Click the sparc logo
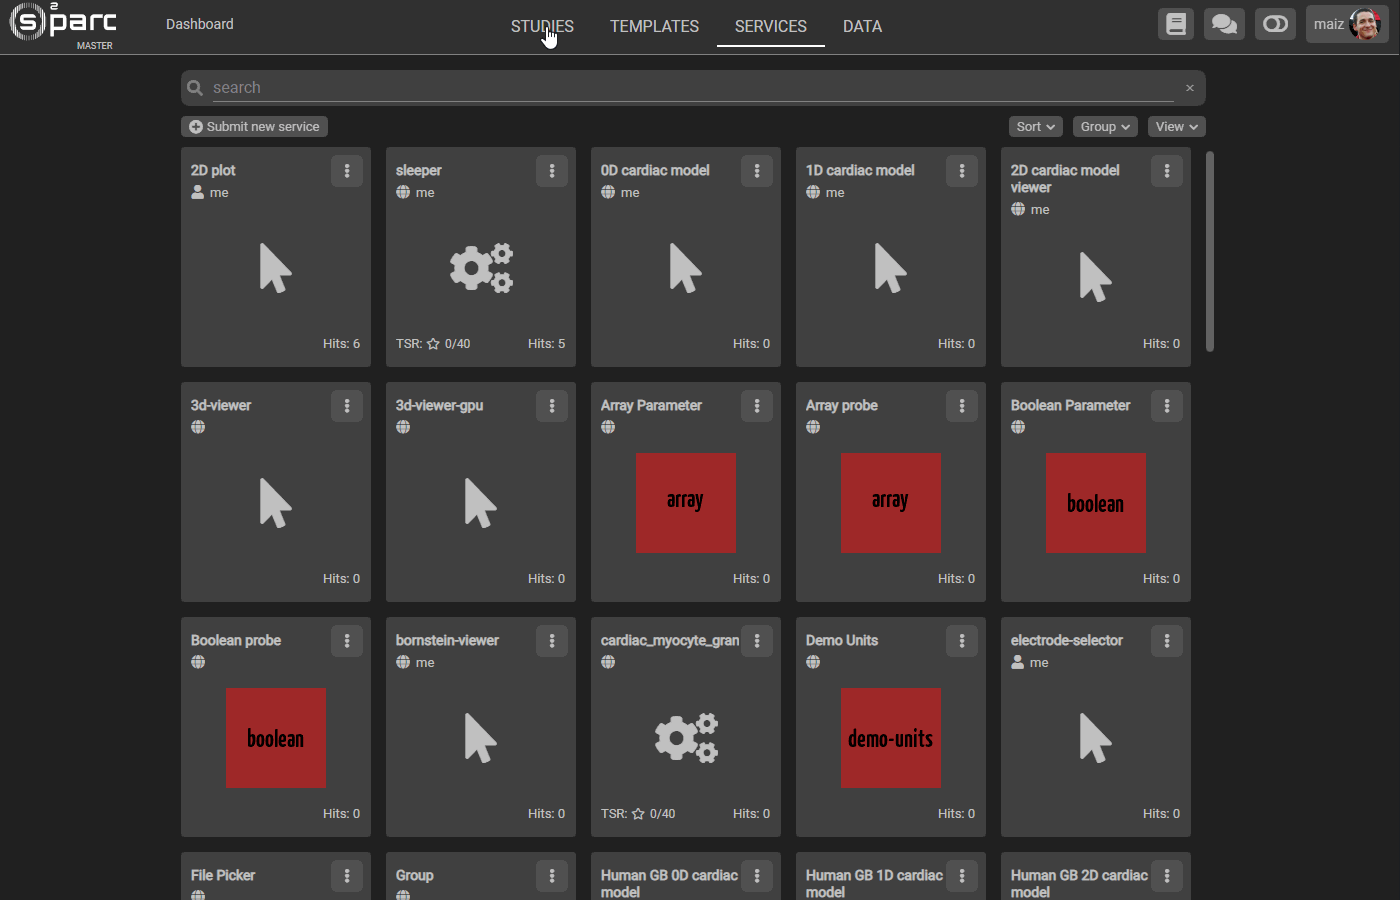This screenshot has height=900, width=1400. (x=62, y=24)
